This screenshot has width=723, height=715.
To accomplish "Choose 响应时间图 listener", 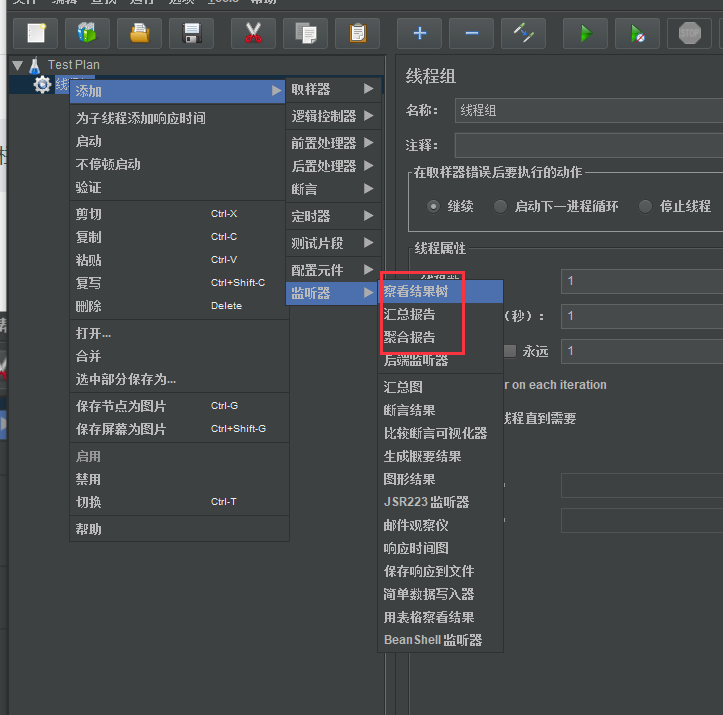I will [440, 548].
